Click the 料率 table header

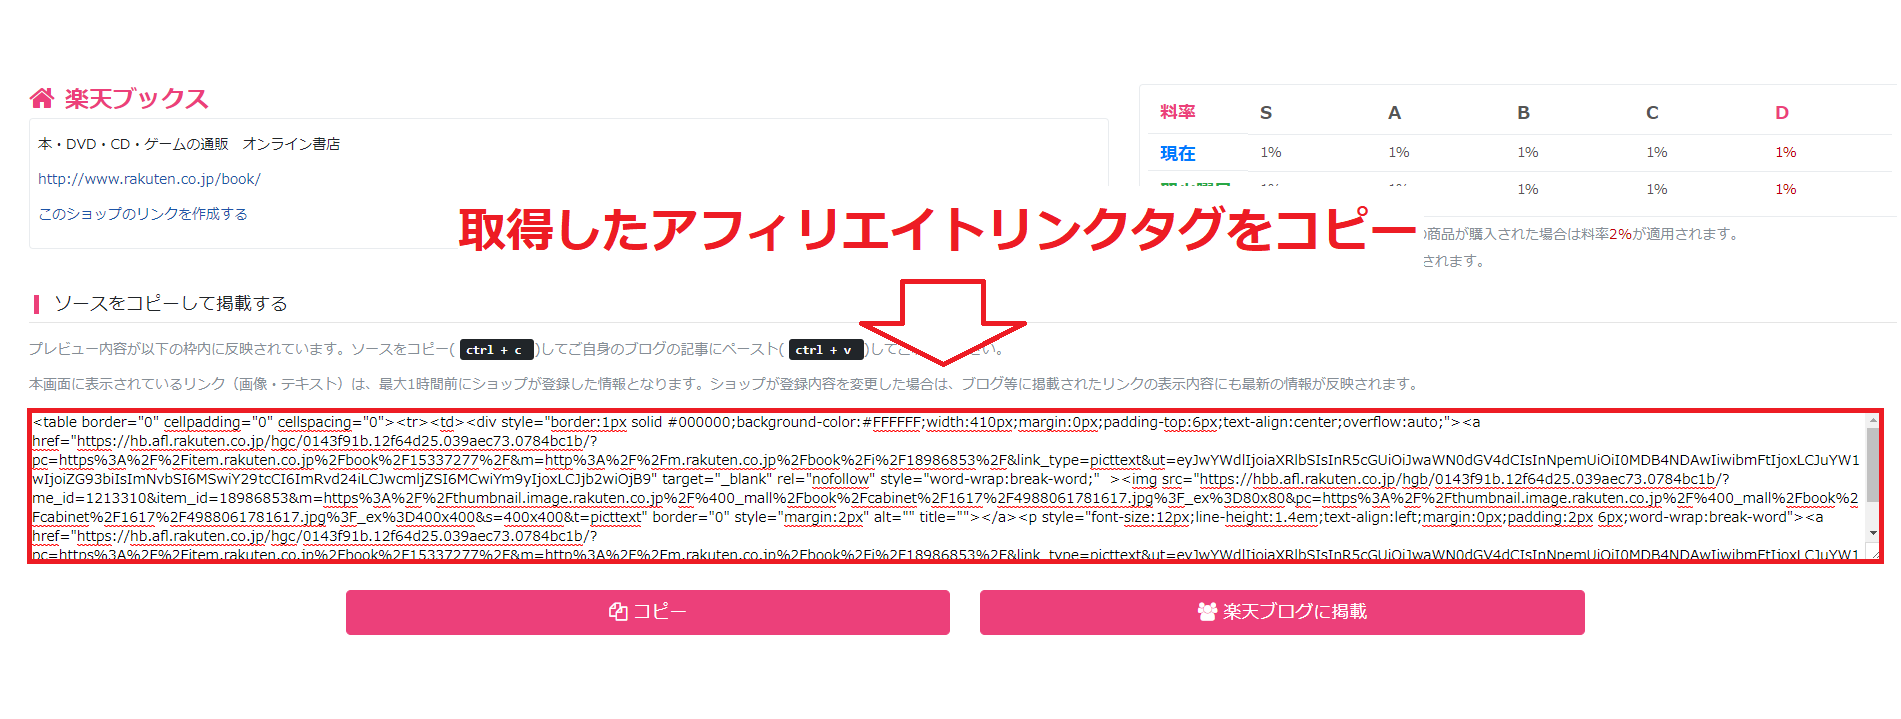pyautogui.click(x=1178, y=112)
